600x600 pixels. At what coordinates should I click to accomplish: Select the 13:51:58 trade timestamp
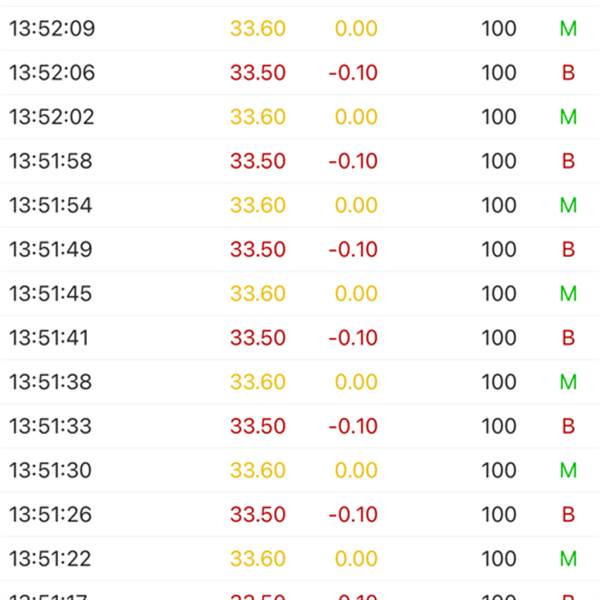(52, 161)
